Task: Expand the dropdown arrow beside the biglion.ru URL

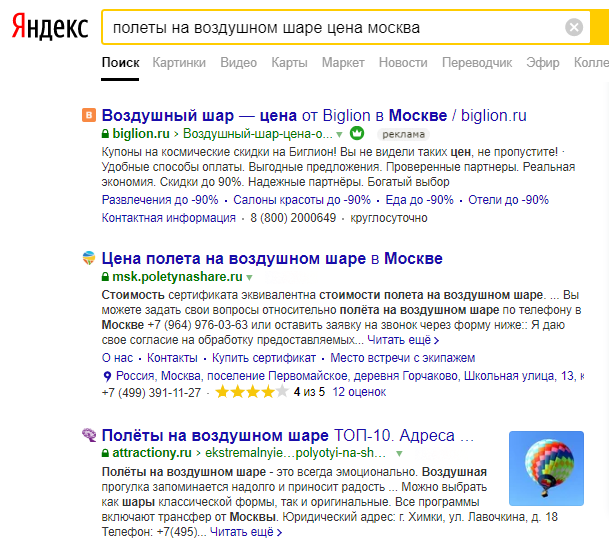Action: click(x=339, y=135)
